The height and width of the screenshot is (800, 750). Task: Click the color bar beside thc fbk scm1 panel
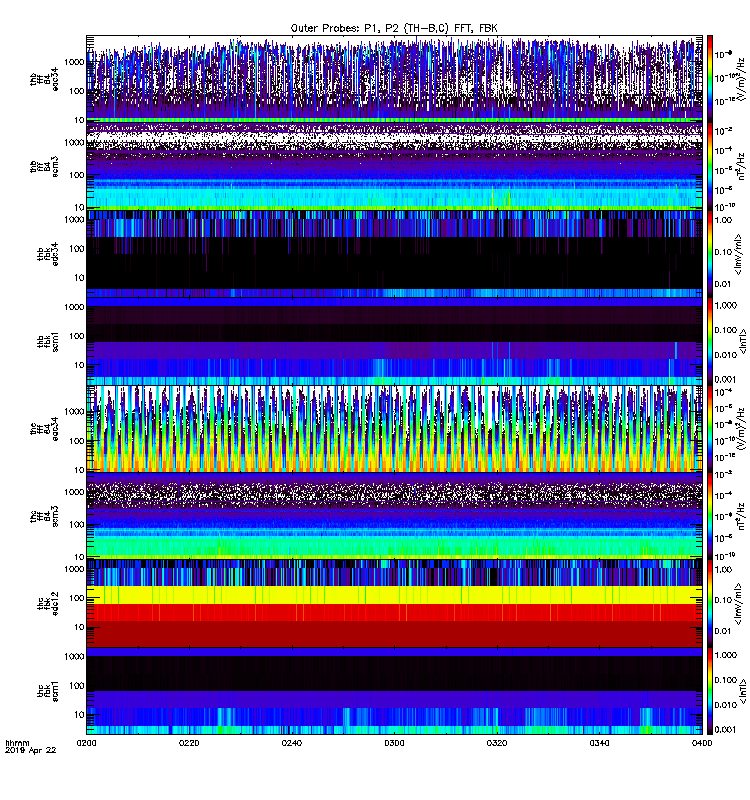[x=709, y=690]
